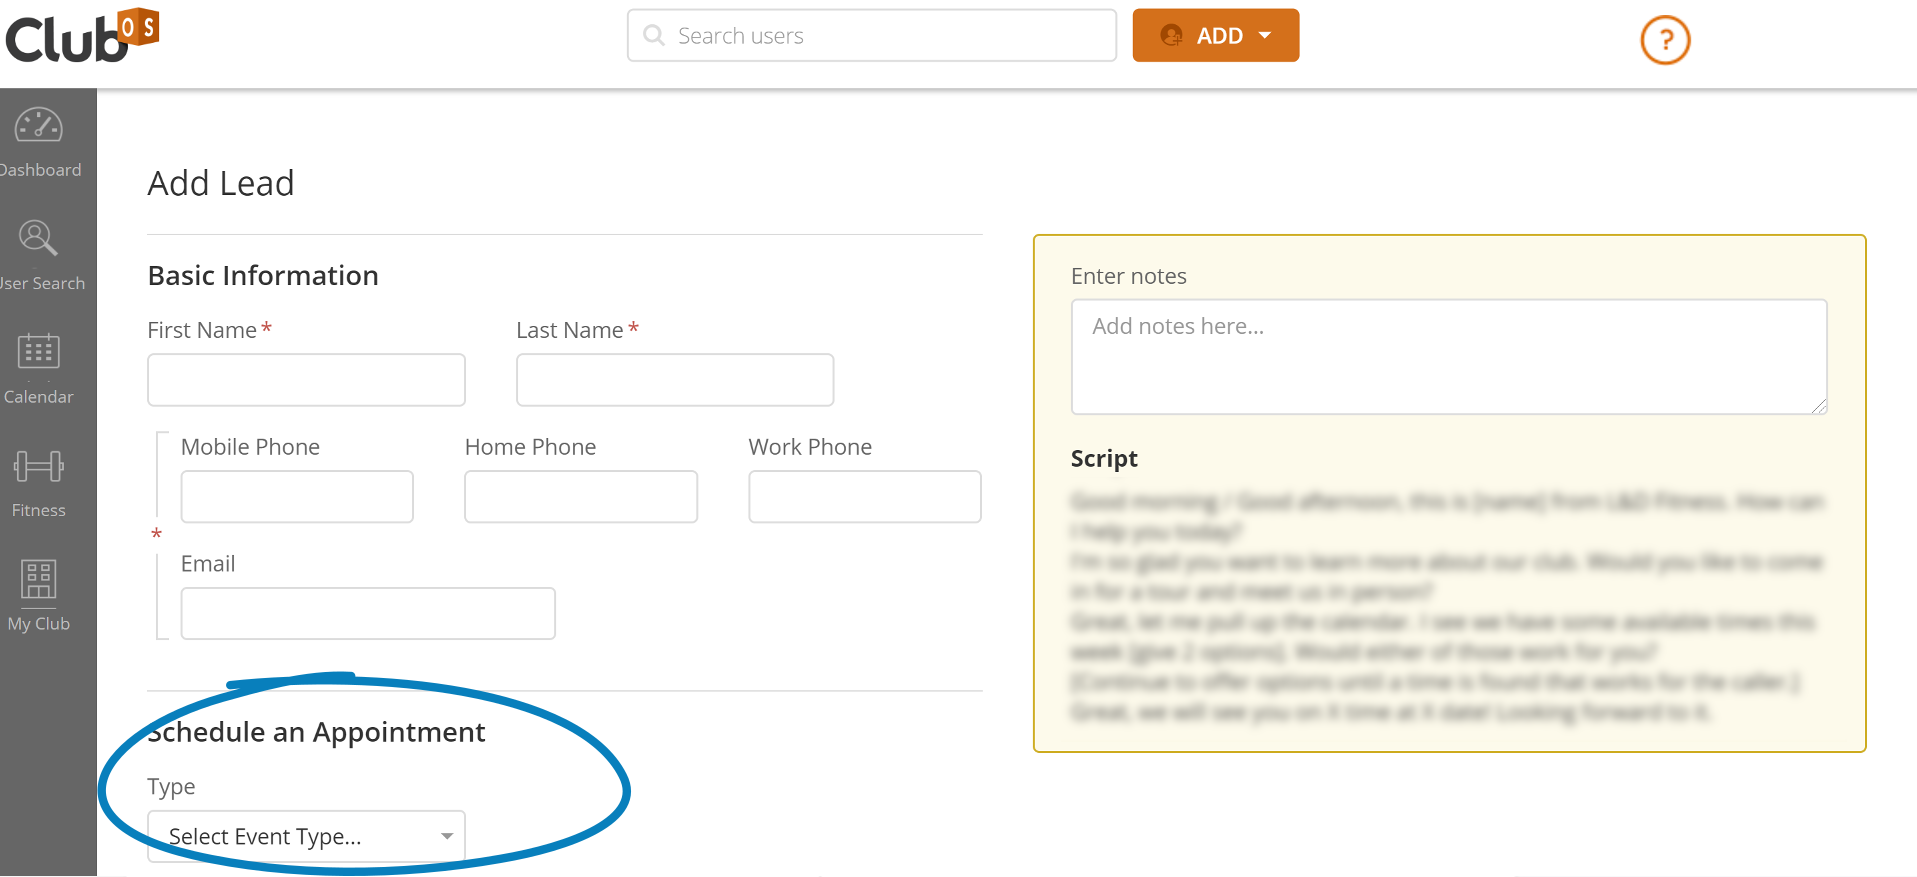Image resolution: width=1917 pixels, height=877 pixels.
Task: Open the Select Event Type dropdown
Action: tap(306, 836)
